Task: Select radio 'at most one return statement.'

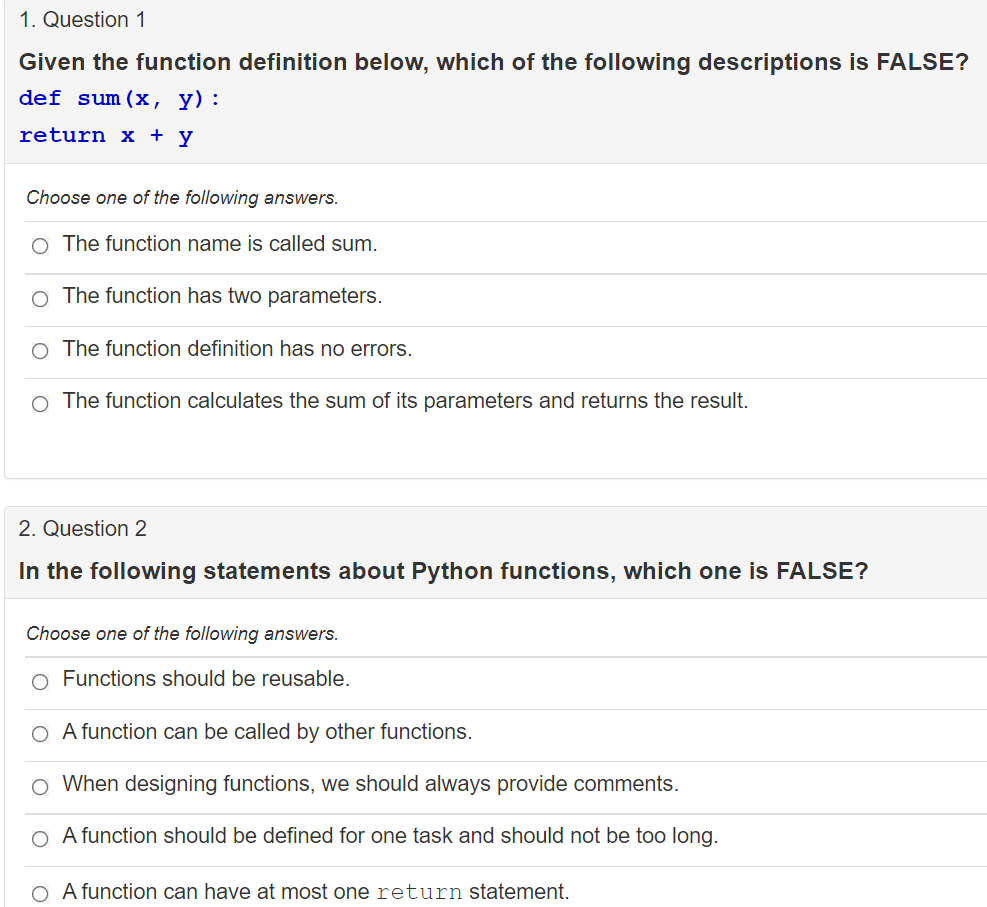Action: point(40,894)
